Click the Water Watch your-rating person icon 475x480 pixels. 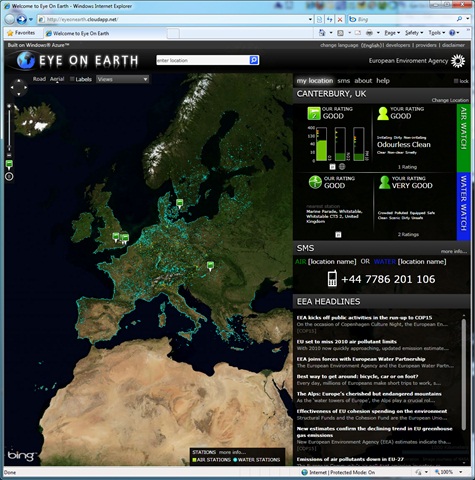(384, 182)
